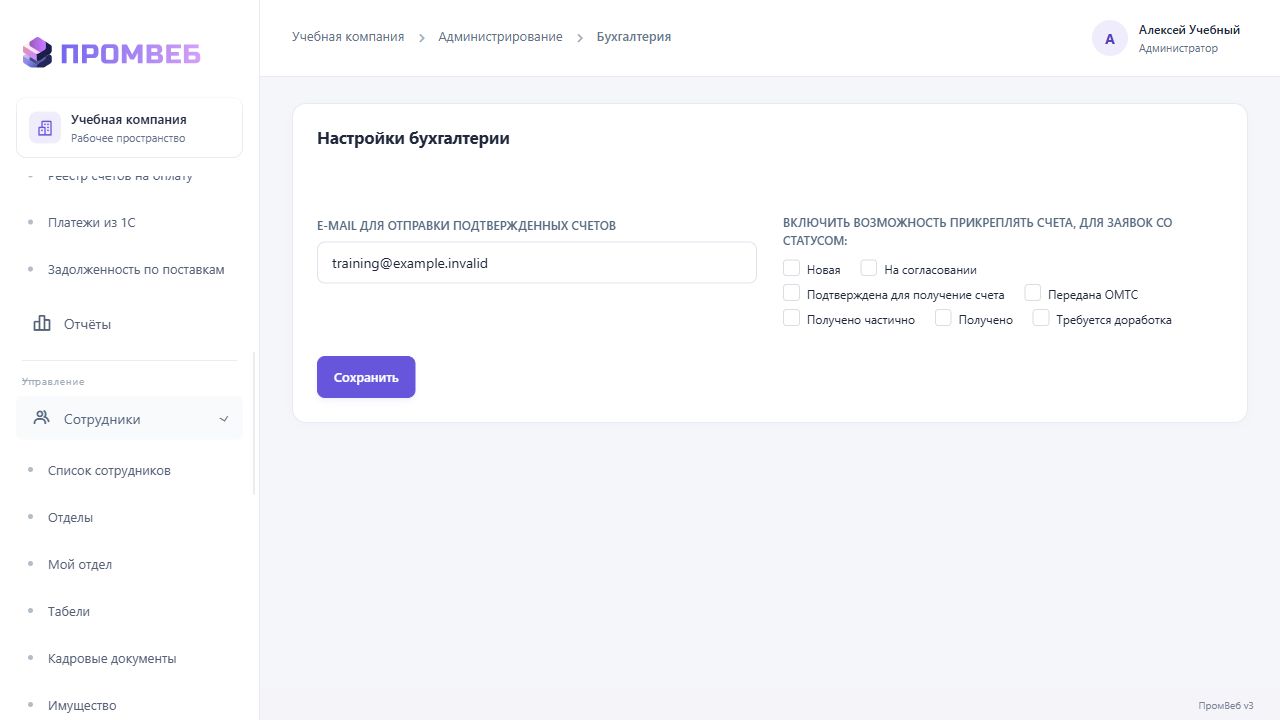The image size is (1280, 720).
Task: Check the Требуется доработка checkbox
Action: 1041,318
